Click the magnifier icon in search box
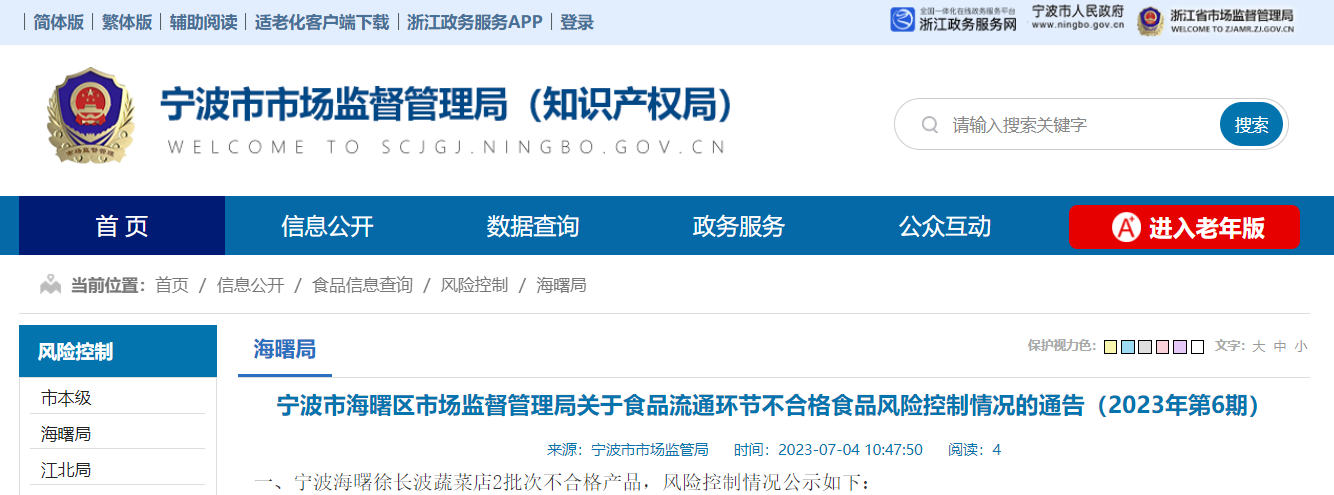This screenshot has width=1334, height=495. [929, 125]
